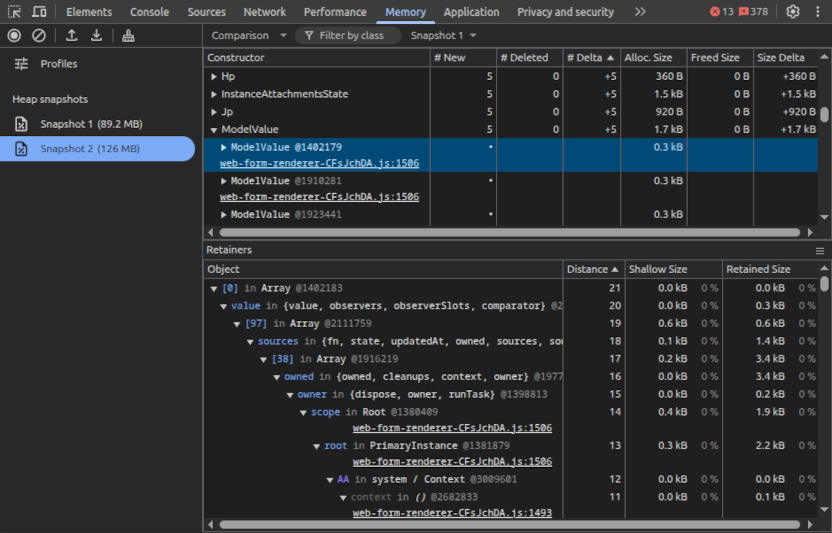Screen dimensions: 832x533
Task: Open web-form-renderer-CFsJchDA.js:1493 source link
Action: [451, 513]
